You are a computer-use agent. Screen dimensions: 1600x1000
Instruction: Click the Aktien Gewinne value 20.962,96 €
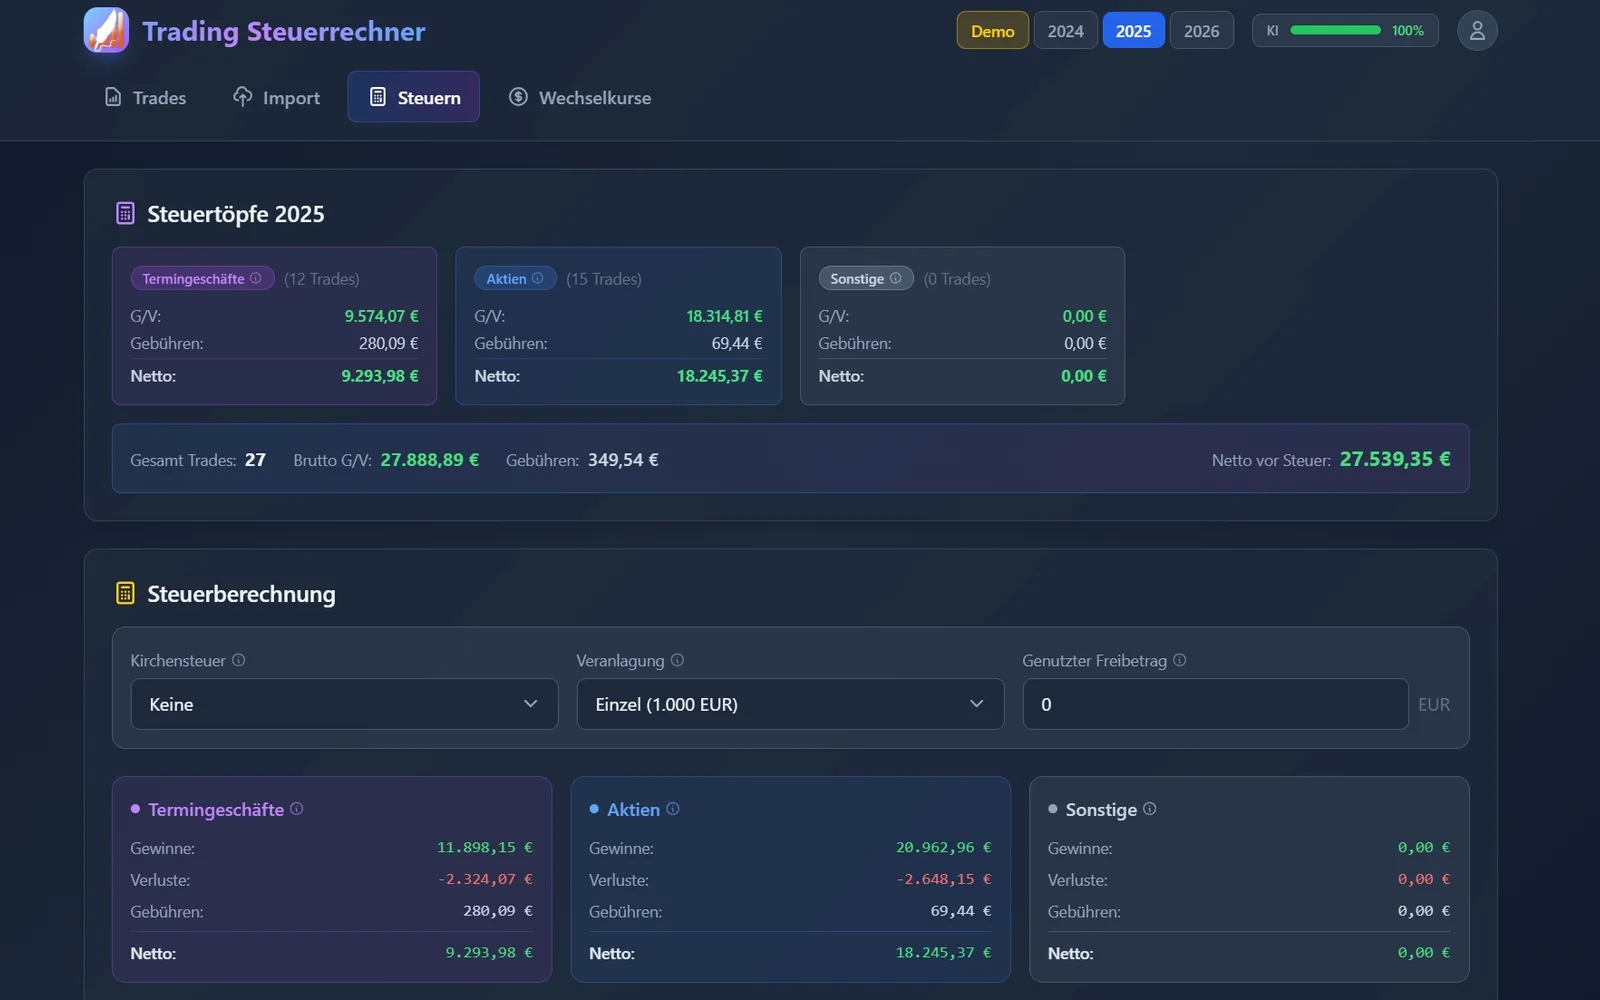tap(944, 847)
